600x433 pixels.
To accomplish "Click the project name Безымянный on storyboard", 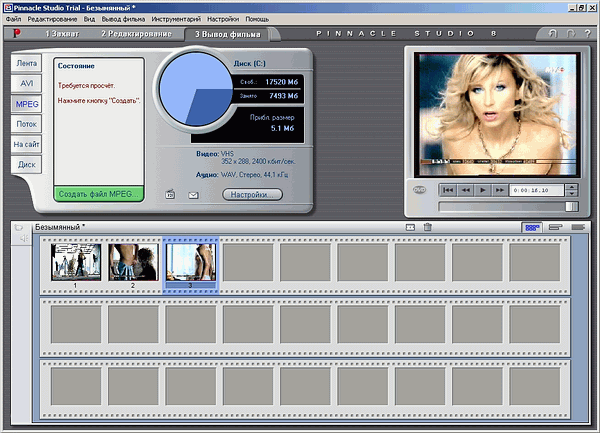I will coord(60,227).
